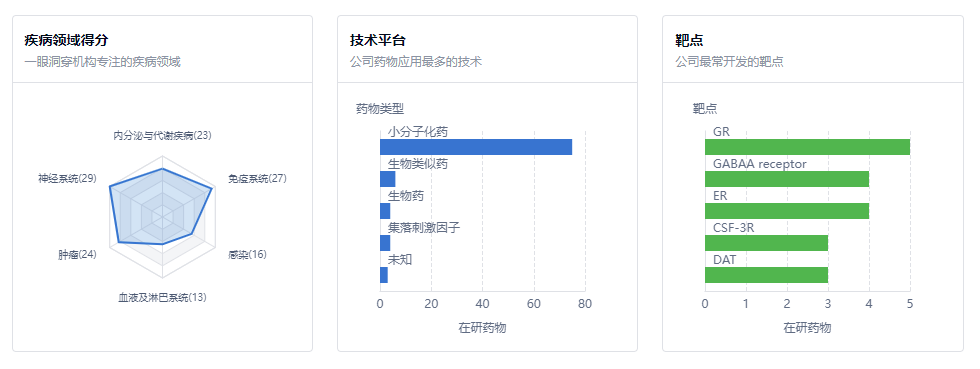Select the 生物类似药 bar in chart
Image resolution: width=980 pixels, height=369 pixels.
(x=388, y=179)
